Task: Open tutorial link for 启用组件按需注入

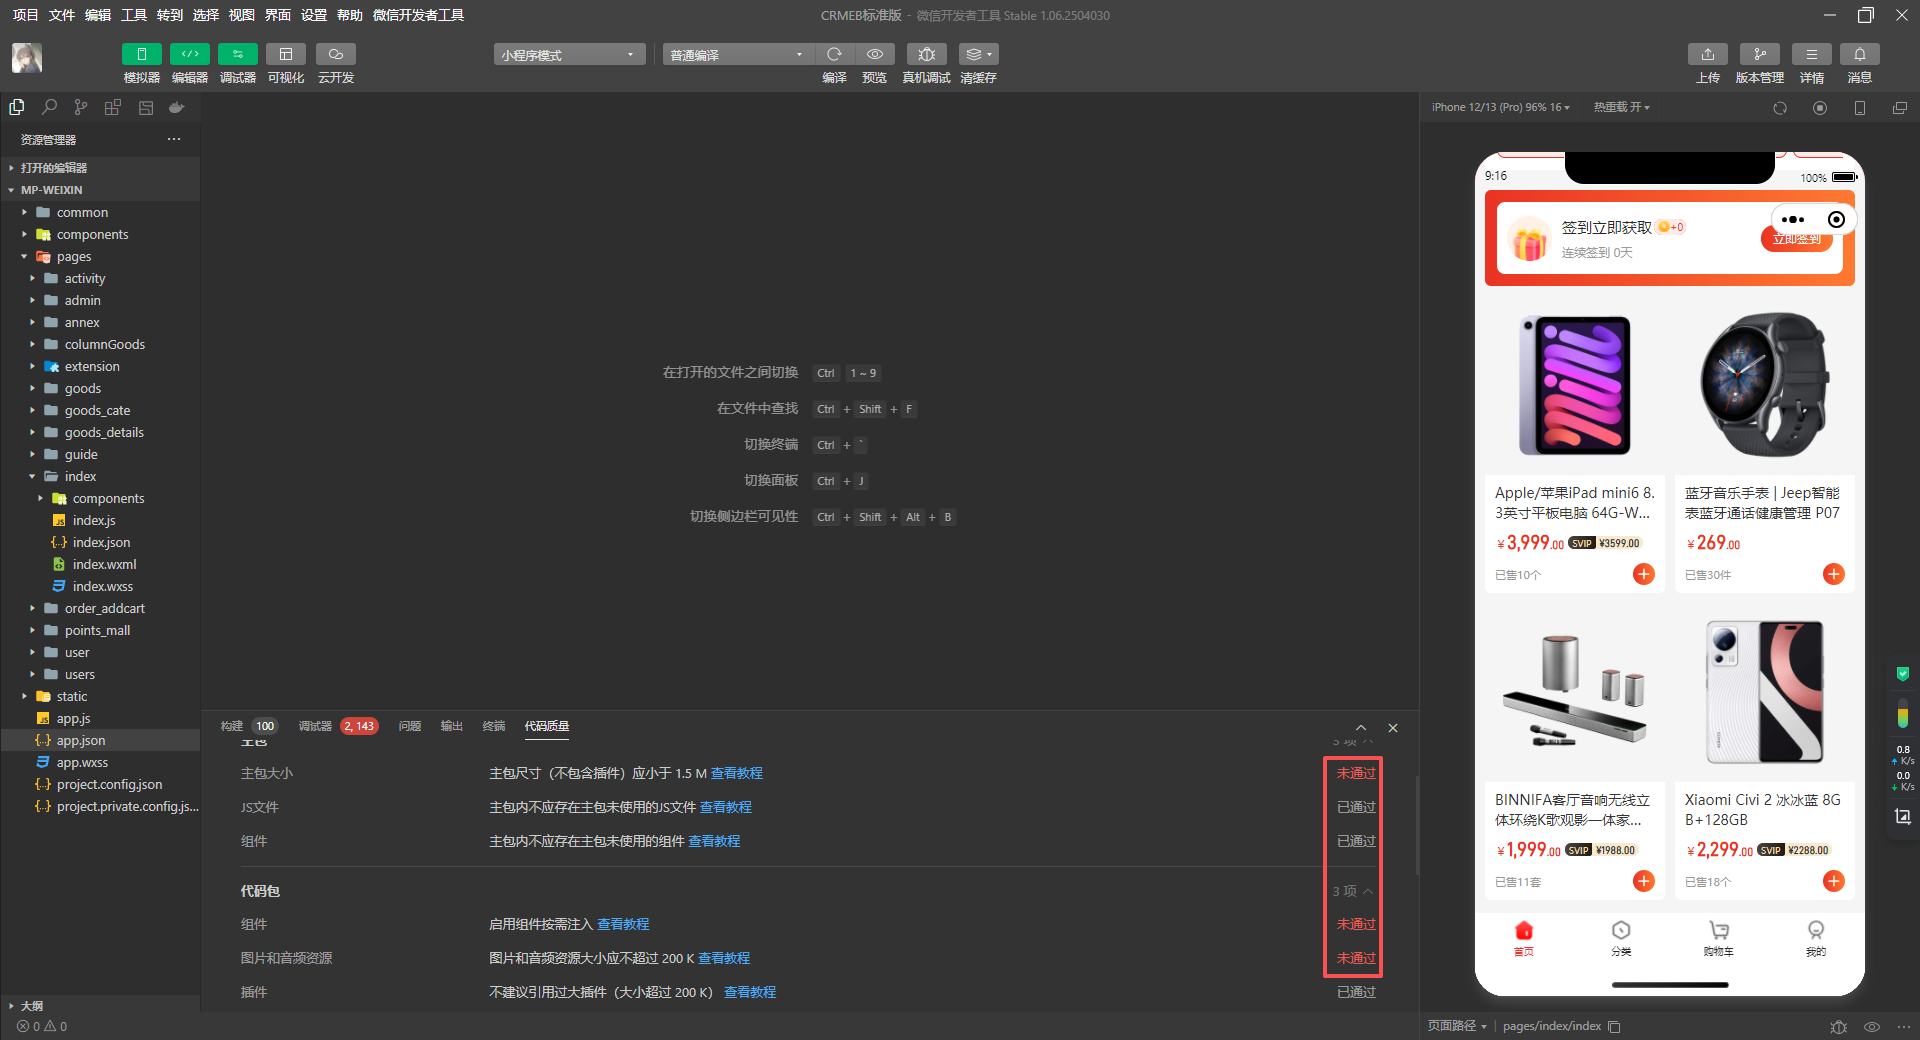Action: (623, 924)
